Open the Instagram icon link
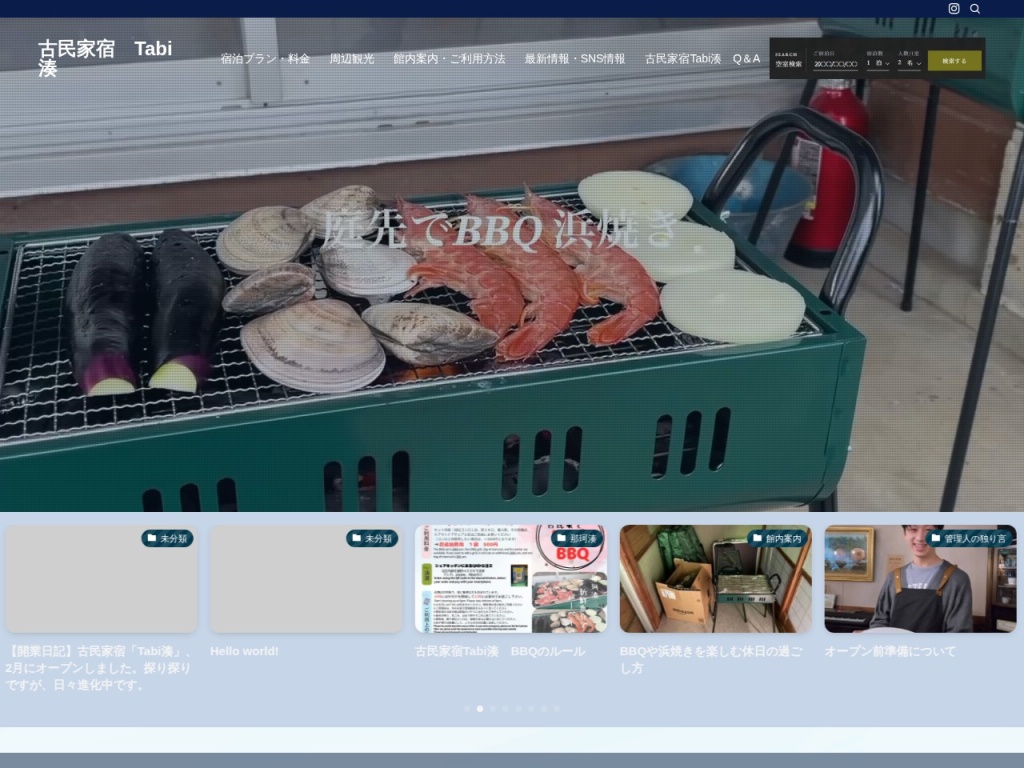Screen dimensions: 1024x768 (x=954, y=8)
